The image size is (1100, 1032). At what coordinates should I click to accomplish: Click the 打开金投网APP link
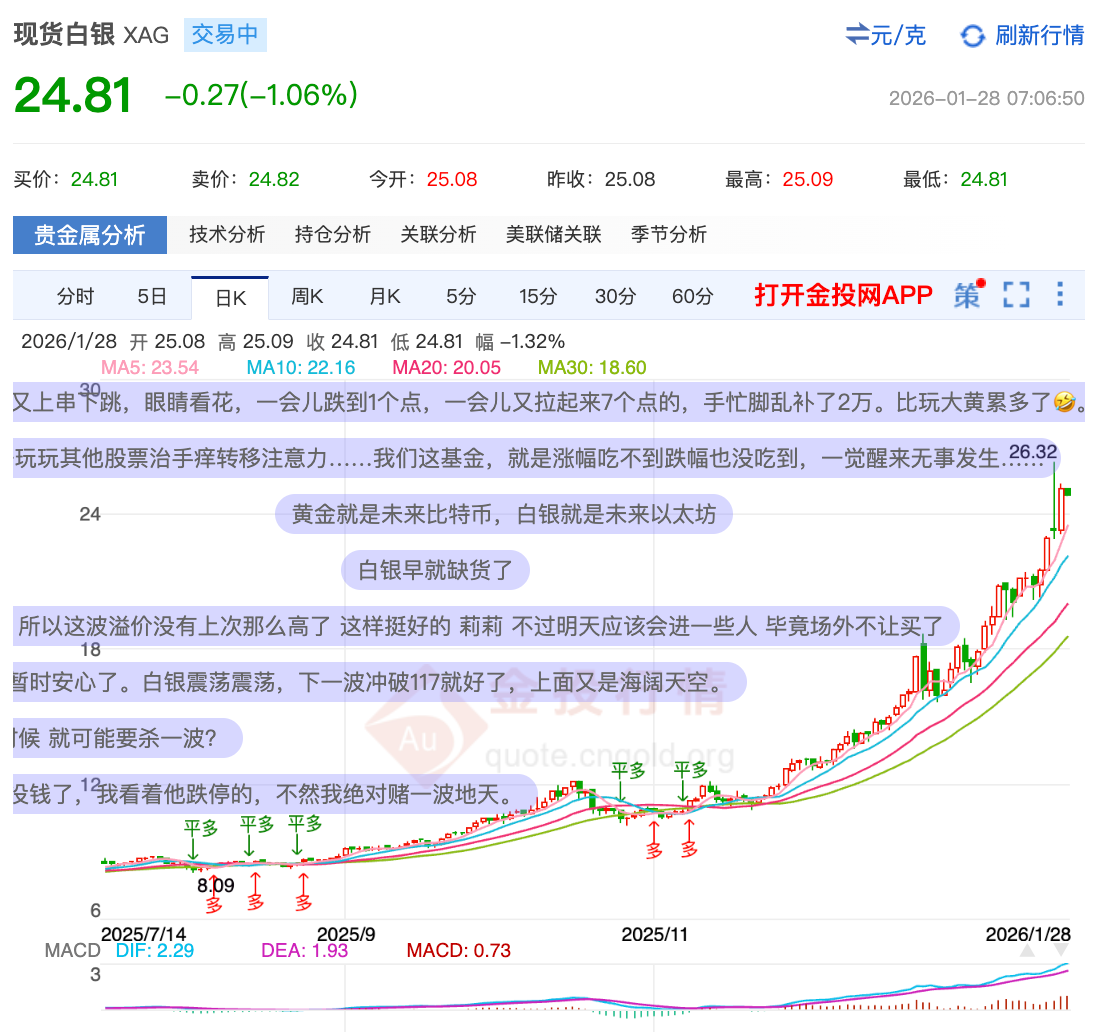point(843,295)
